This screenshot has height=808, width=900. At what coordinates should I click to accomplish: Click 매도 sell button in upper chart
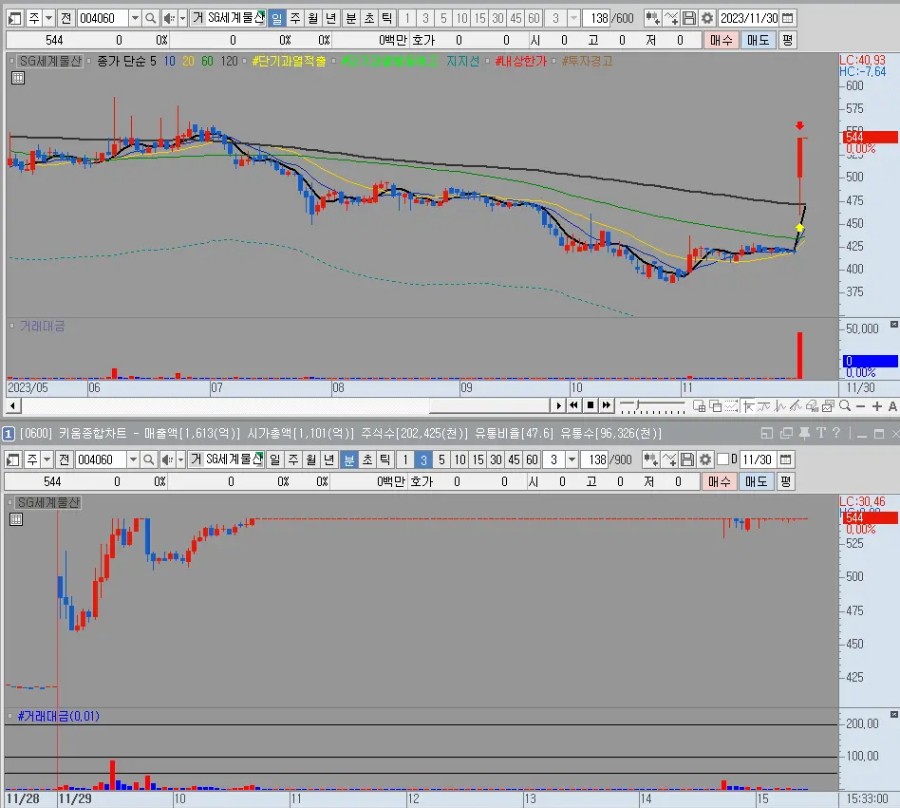tap(758, 40)
